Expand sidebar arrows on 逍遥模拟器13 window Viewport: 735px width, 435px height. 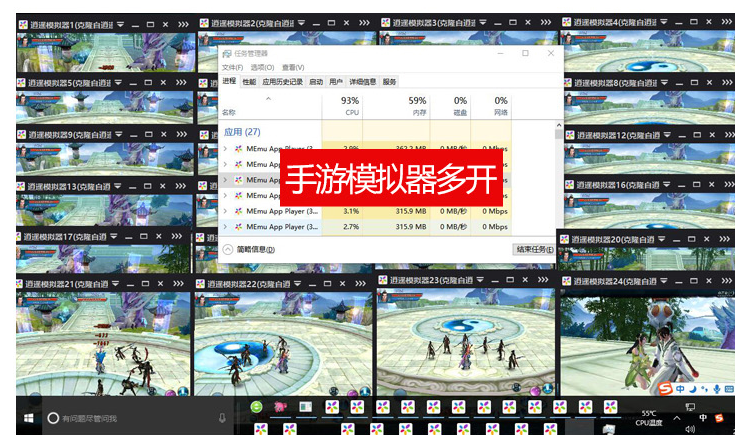(180, 186)
